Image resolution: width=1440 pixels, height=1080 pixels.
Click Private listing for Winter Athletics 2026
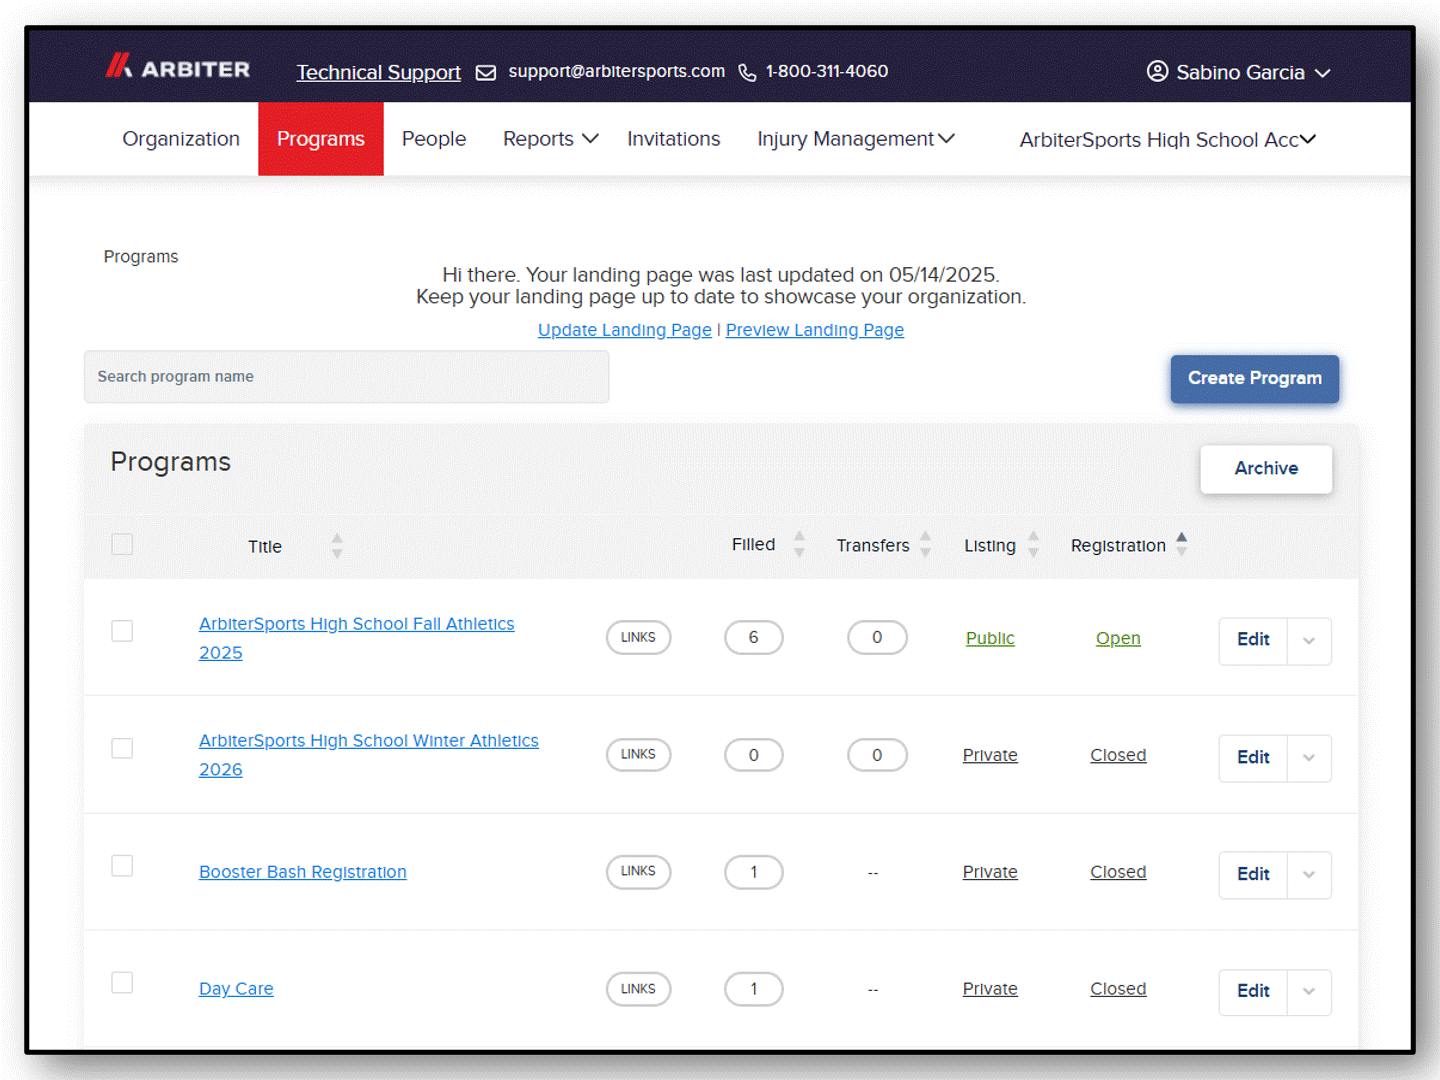click(x=990, y=755)
